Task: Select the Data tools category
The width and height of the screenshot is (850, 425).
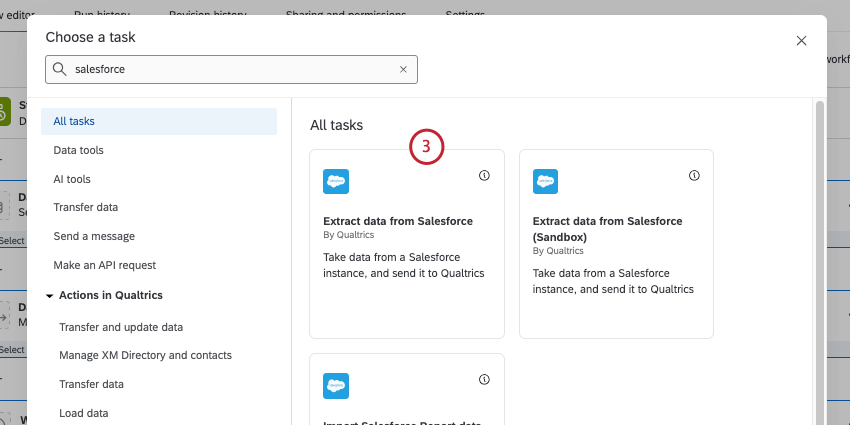Action: click(78, 150)
